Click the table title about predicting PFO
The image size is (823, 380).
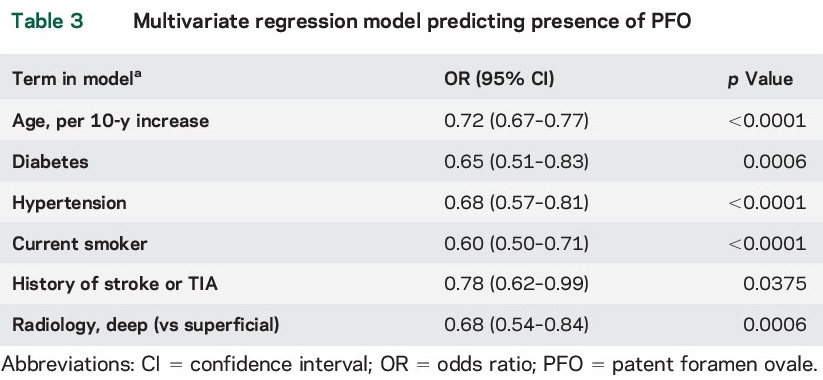[x=412, y=22]
